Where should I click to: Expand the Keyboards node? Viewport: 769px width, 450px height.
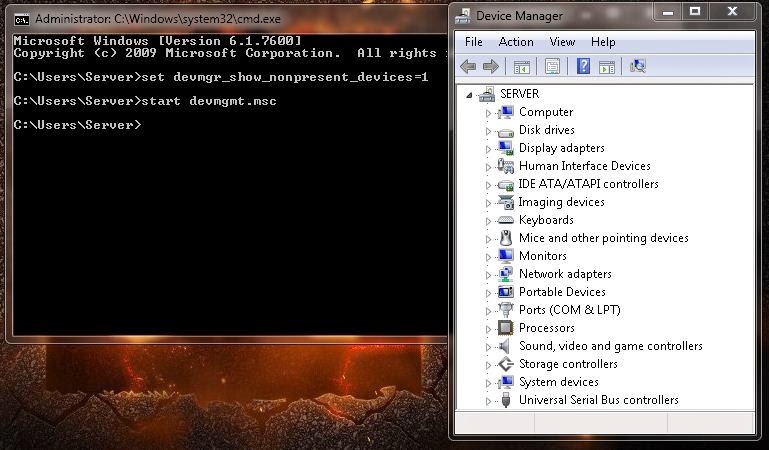(488, 221)
